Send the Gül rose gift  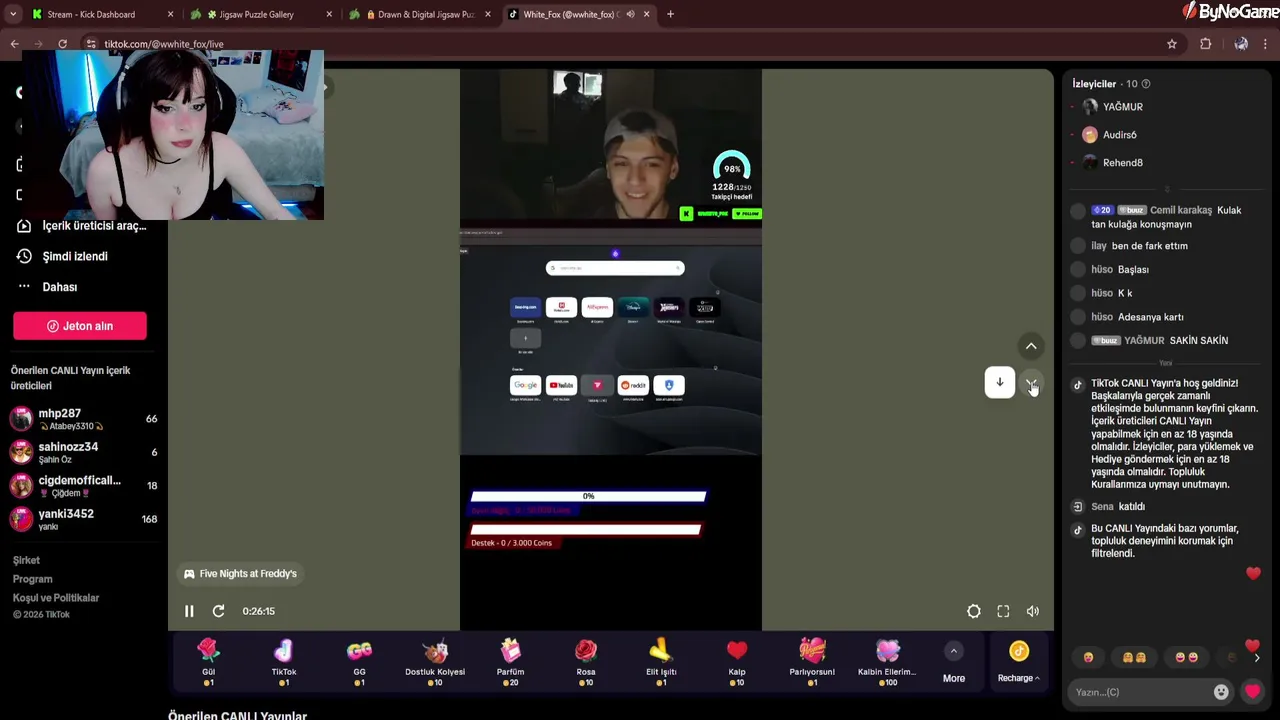tap(208, 661)
